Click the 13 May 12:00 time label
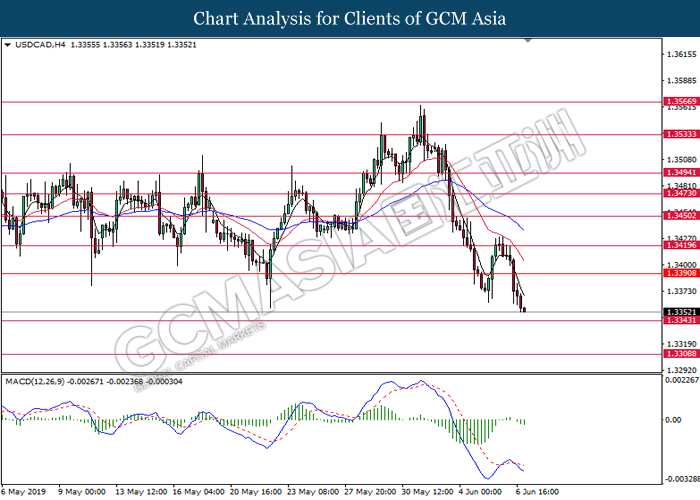 [x=141, y=492]
